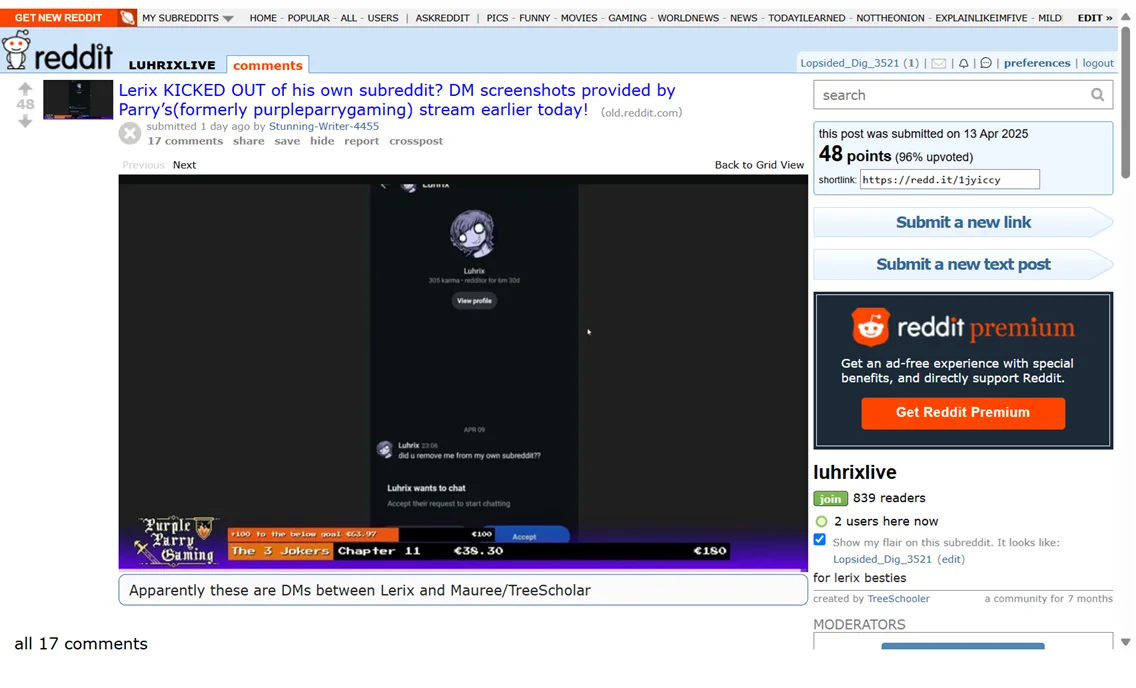
Task: Click the luhrixlive sidebar title
Action: pos(855,472)
